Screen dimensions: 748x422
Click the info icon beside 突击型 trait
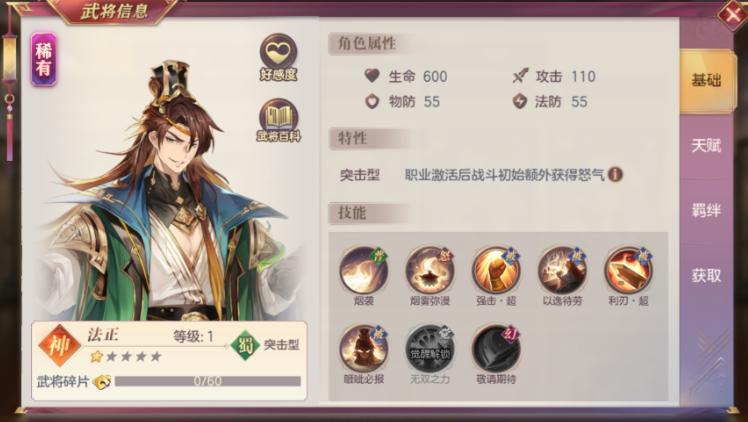click(x=615, y=174)
